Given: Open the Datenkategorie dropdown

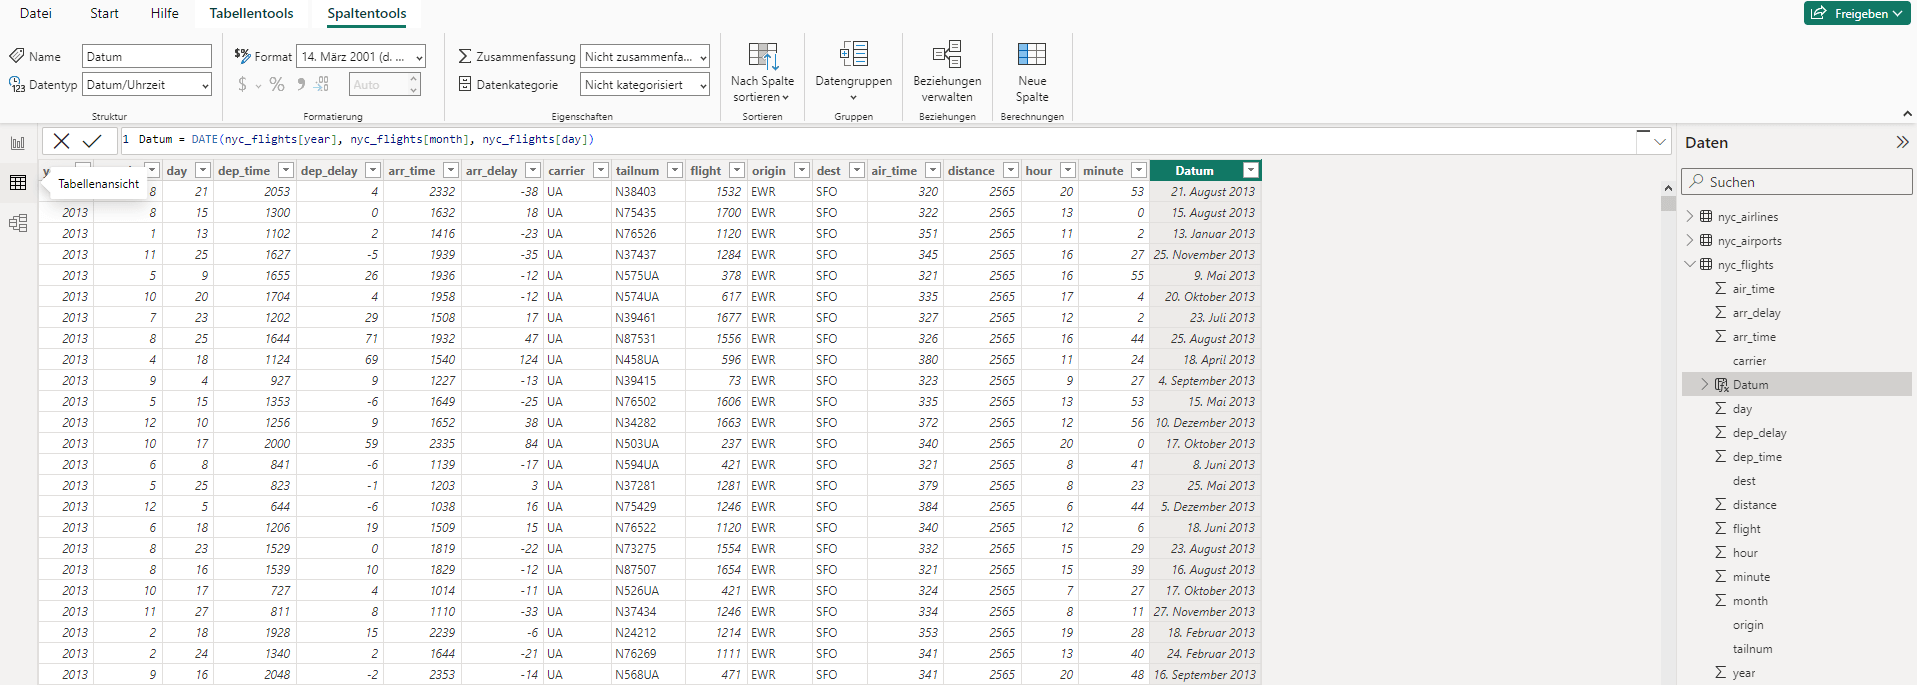Looking at the screenshot, I should pyautogui.click(x=645, y=85).
